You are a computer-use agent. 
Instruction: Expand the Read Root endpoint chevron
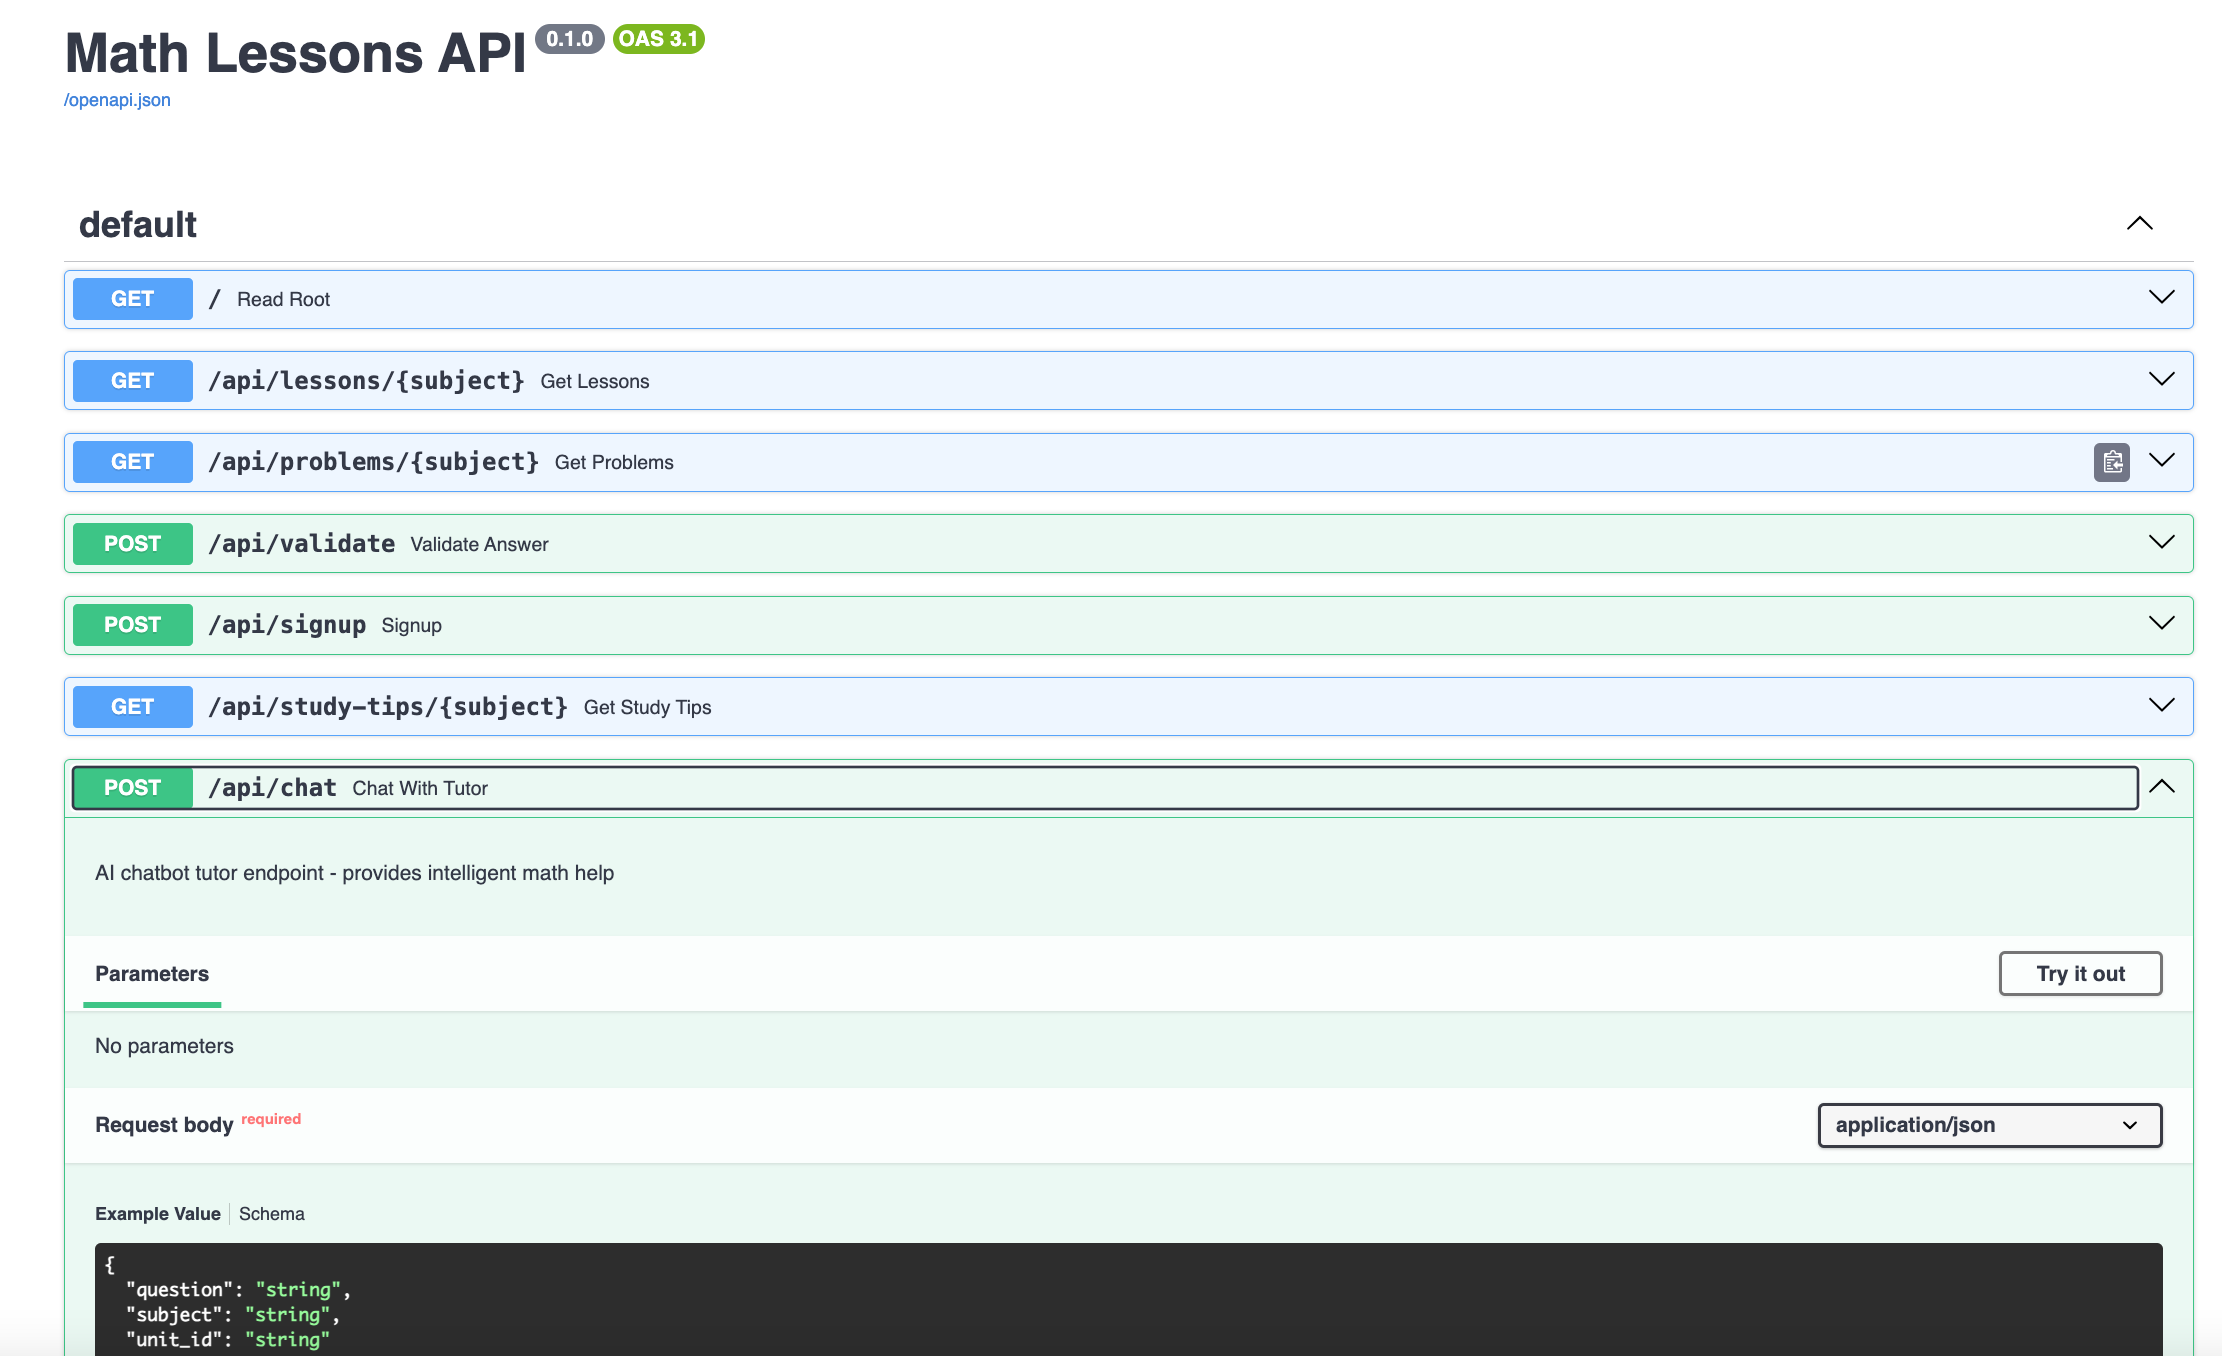coord(2161,298)
